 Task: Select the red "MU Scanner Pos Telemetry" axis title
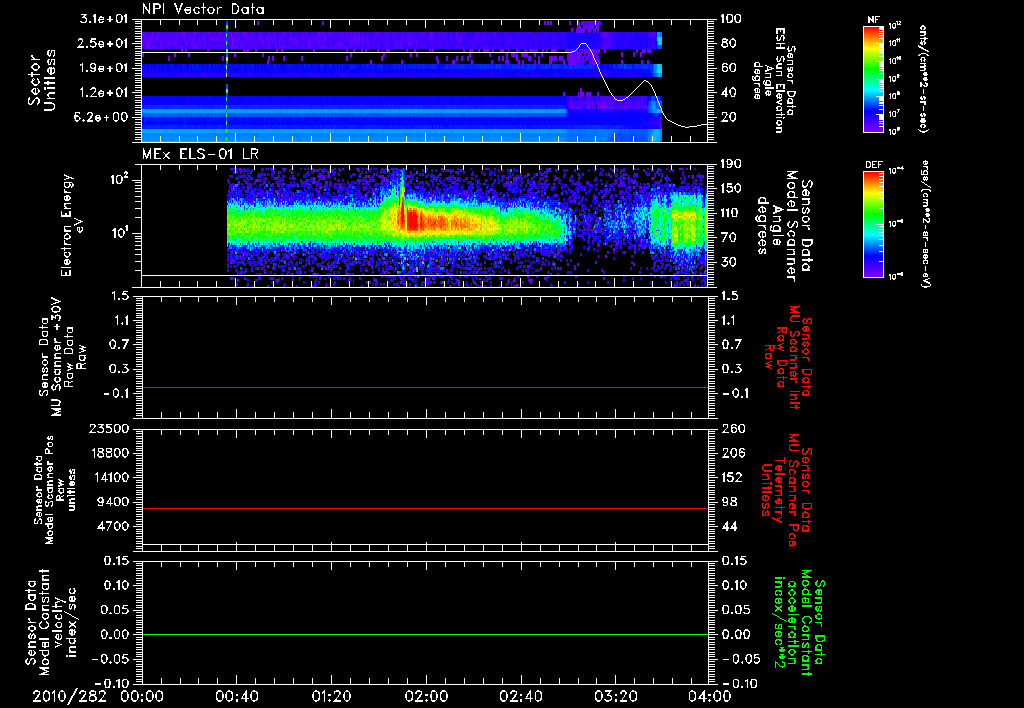tap(787, 490)
